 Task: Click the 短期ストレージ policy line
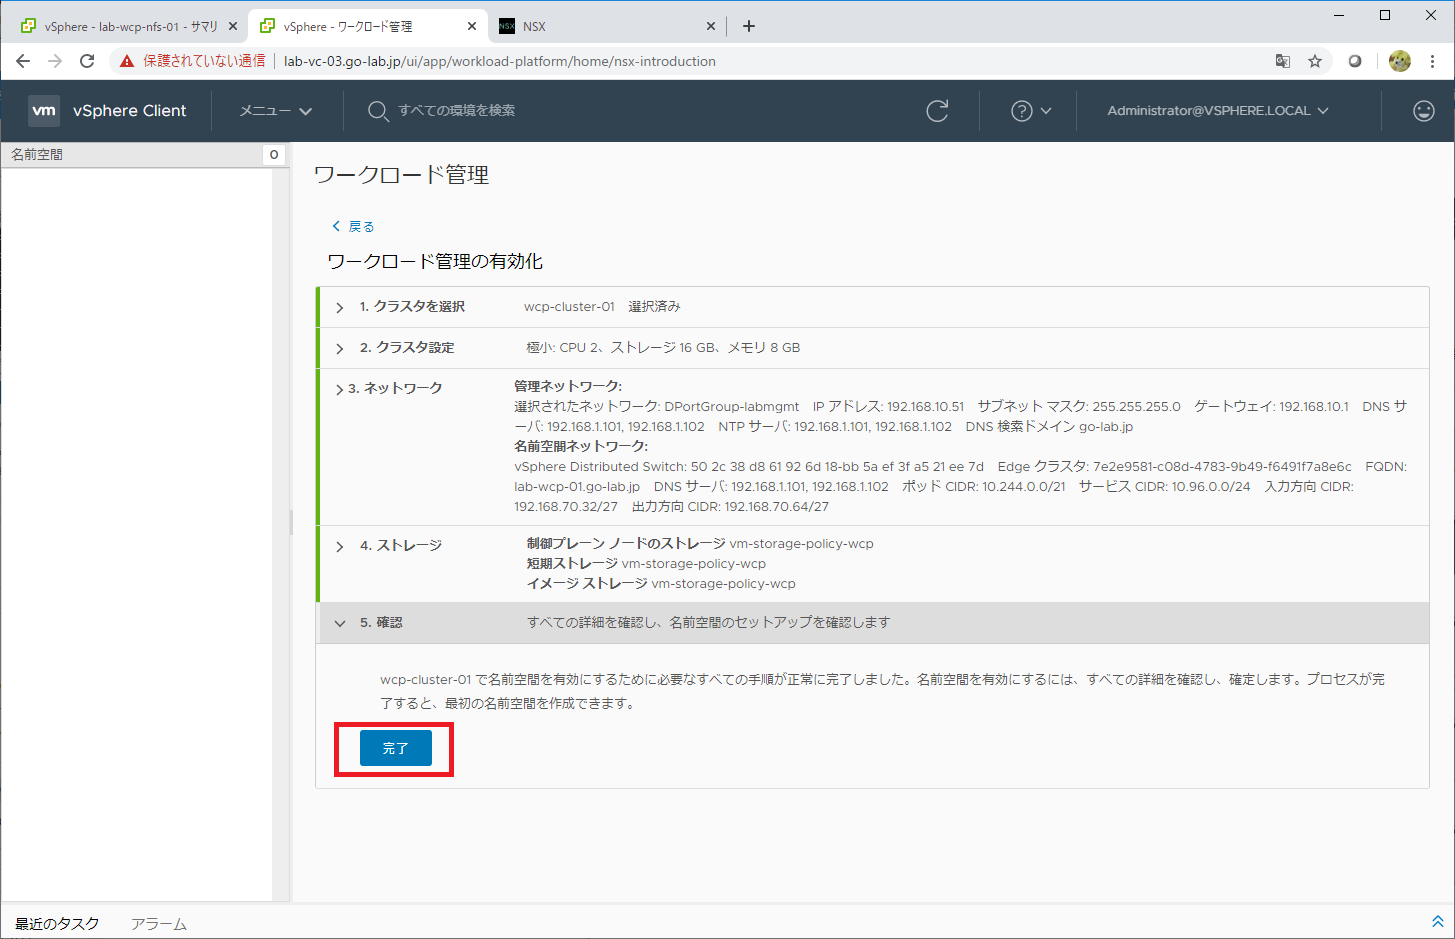click(646, 564)
